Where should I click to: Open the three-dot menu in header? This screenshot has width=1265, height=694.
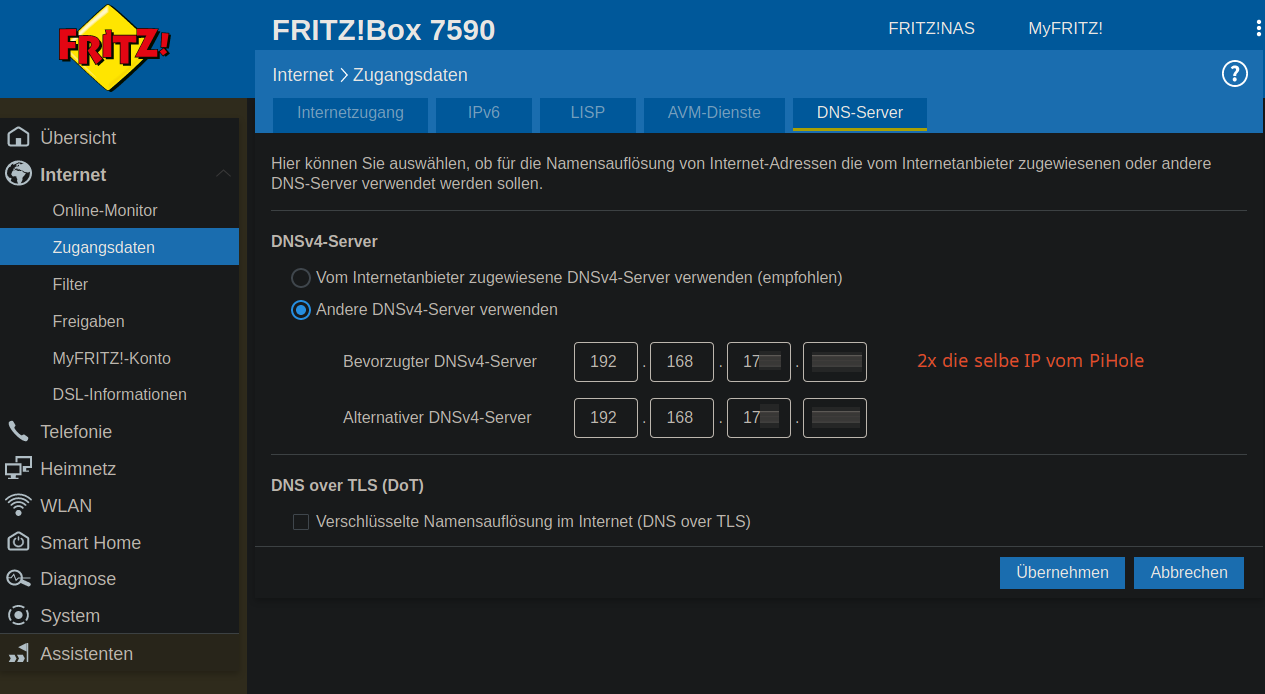[1258, 28]
